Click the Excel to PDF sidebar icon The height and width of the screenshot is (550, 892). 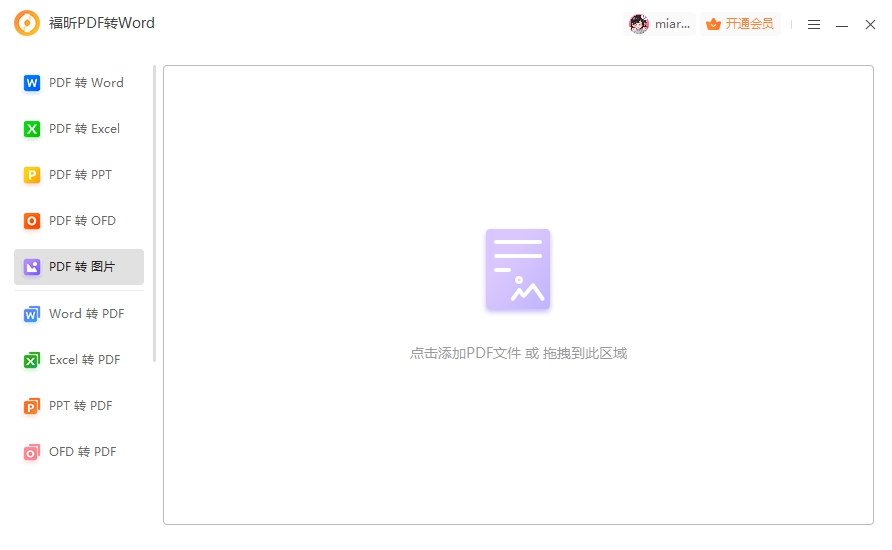31,360
